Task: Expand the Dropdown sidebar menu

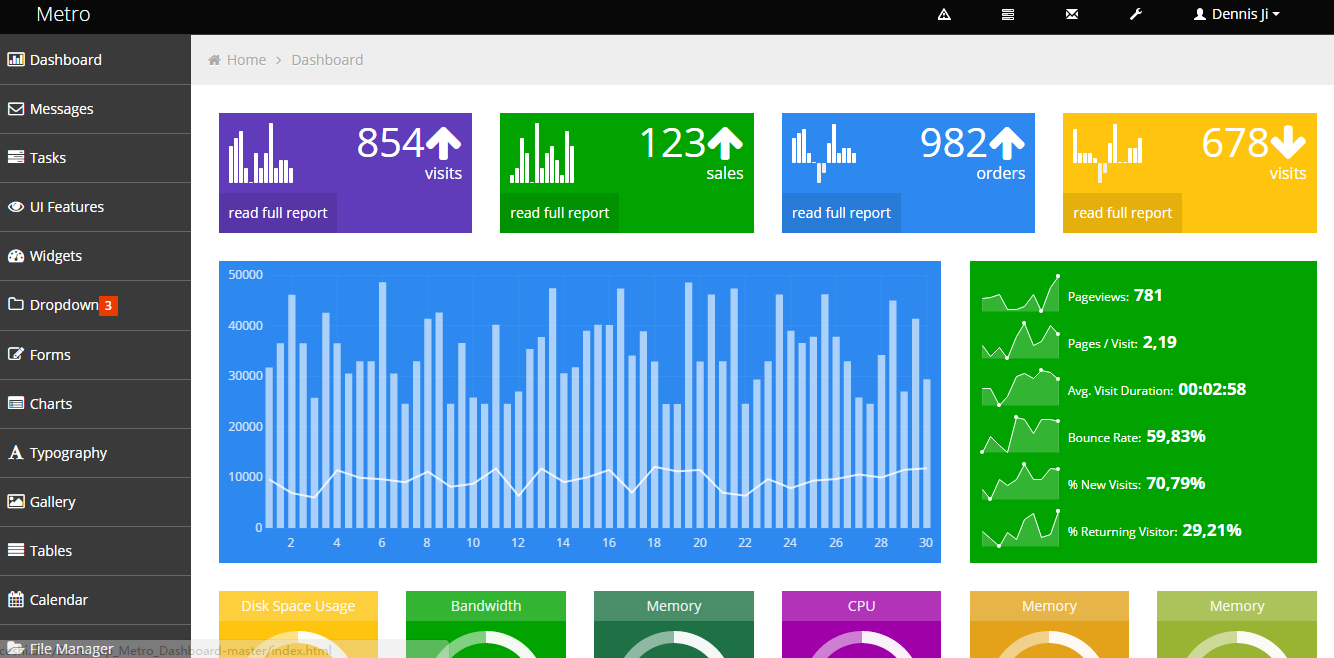Action: [95, 305]
